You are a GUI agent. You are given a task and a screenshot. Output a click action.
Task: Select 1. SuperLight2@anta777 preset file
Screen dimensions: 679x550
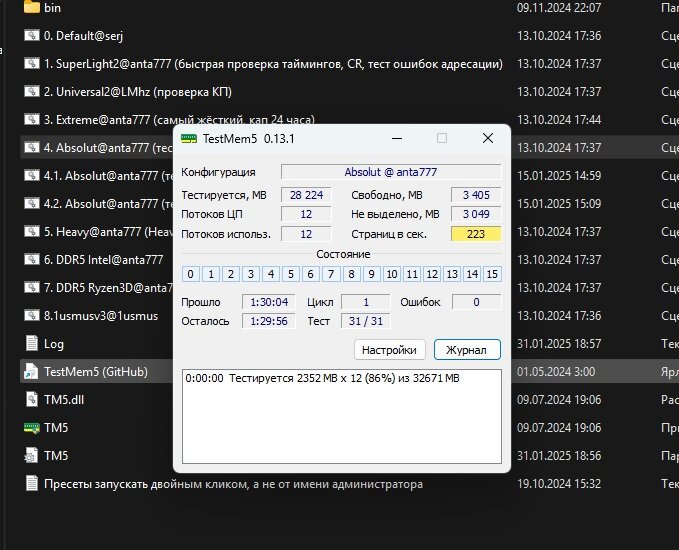click(270, 63)
